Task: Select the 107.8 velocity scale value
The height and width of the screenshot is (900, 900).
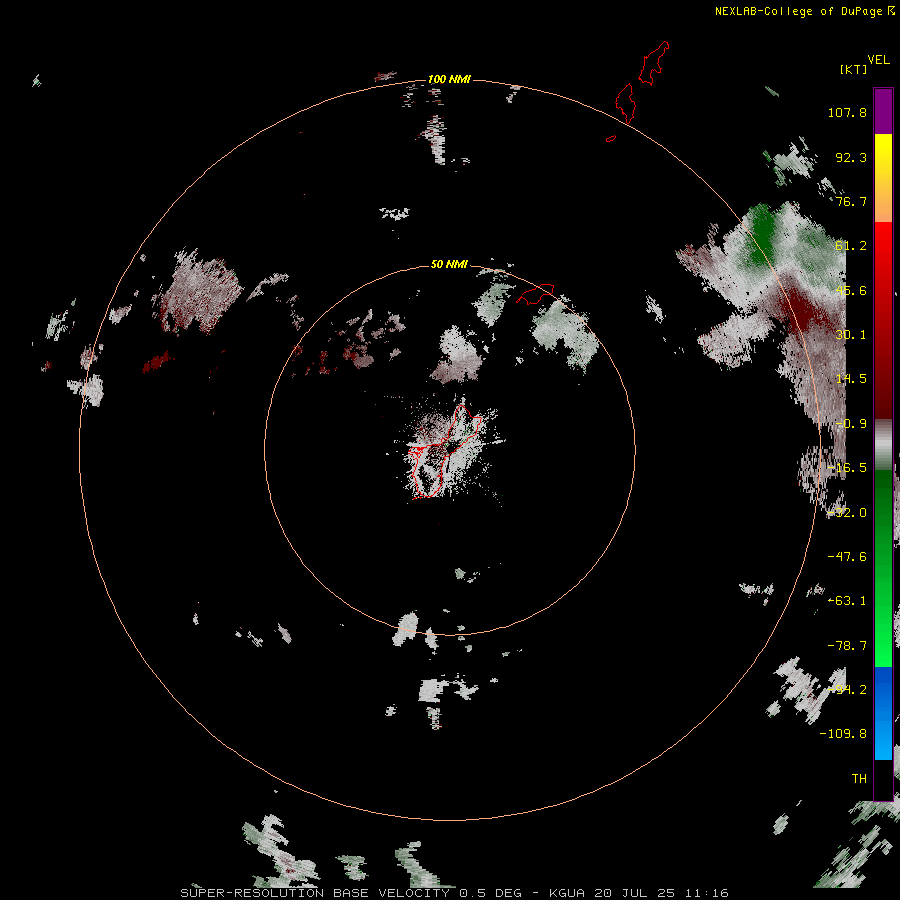Action: pos(847,112)
